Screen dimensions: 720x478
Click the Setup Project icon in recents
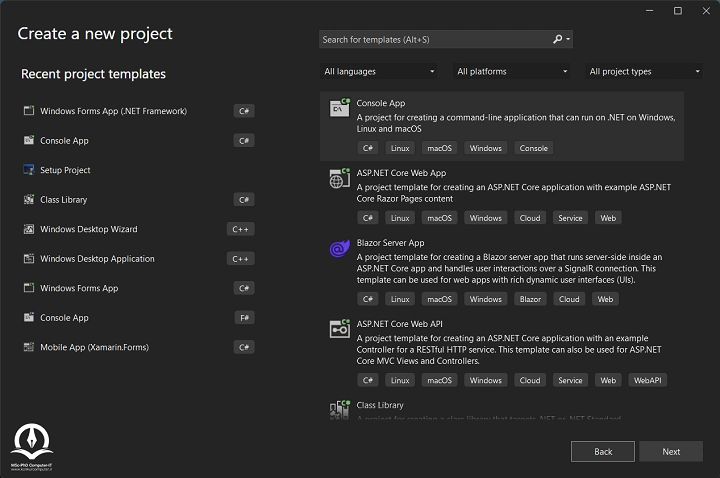(28, 170)
